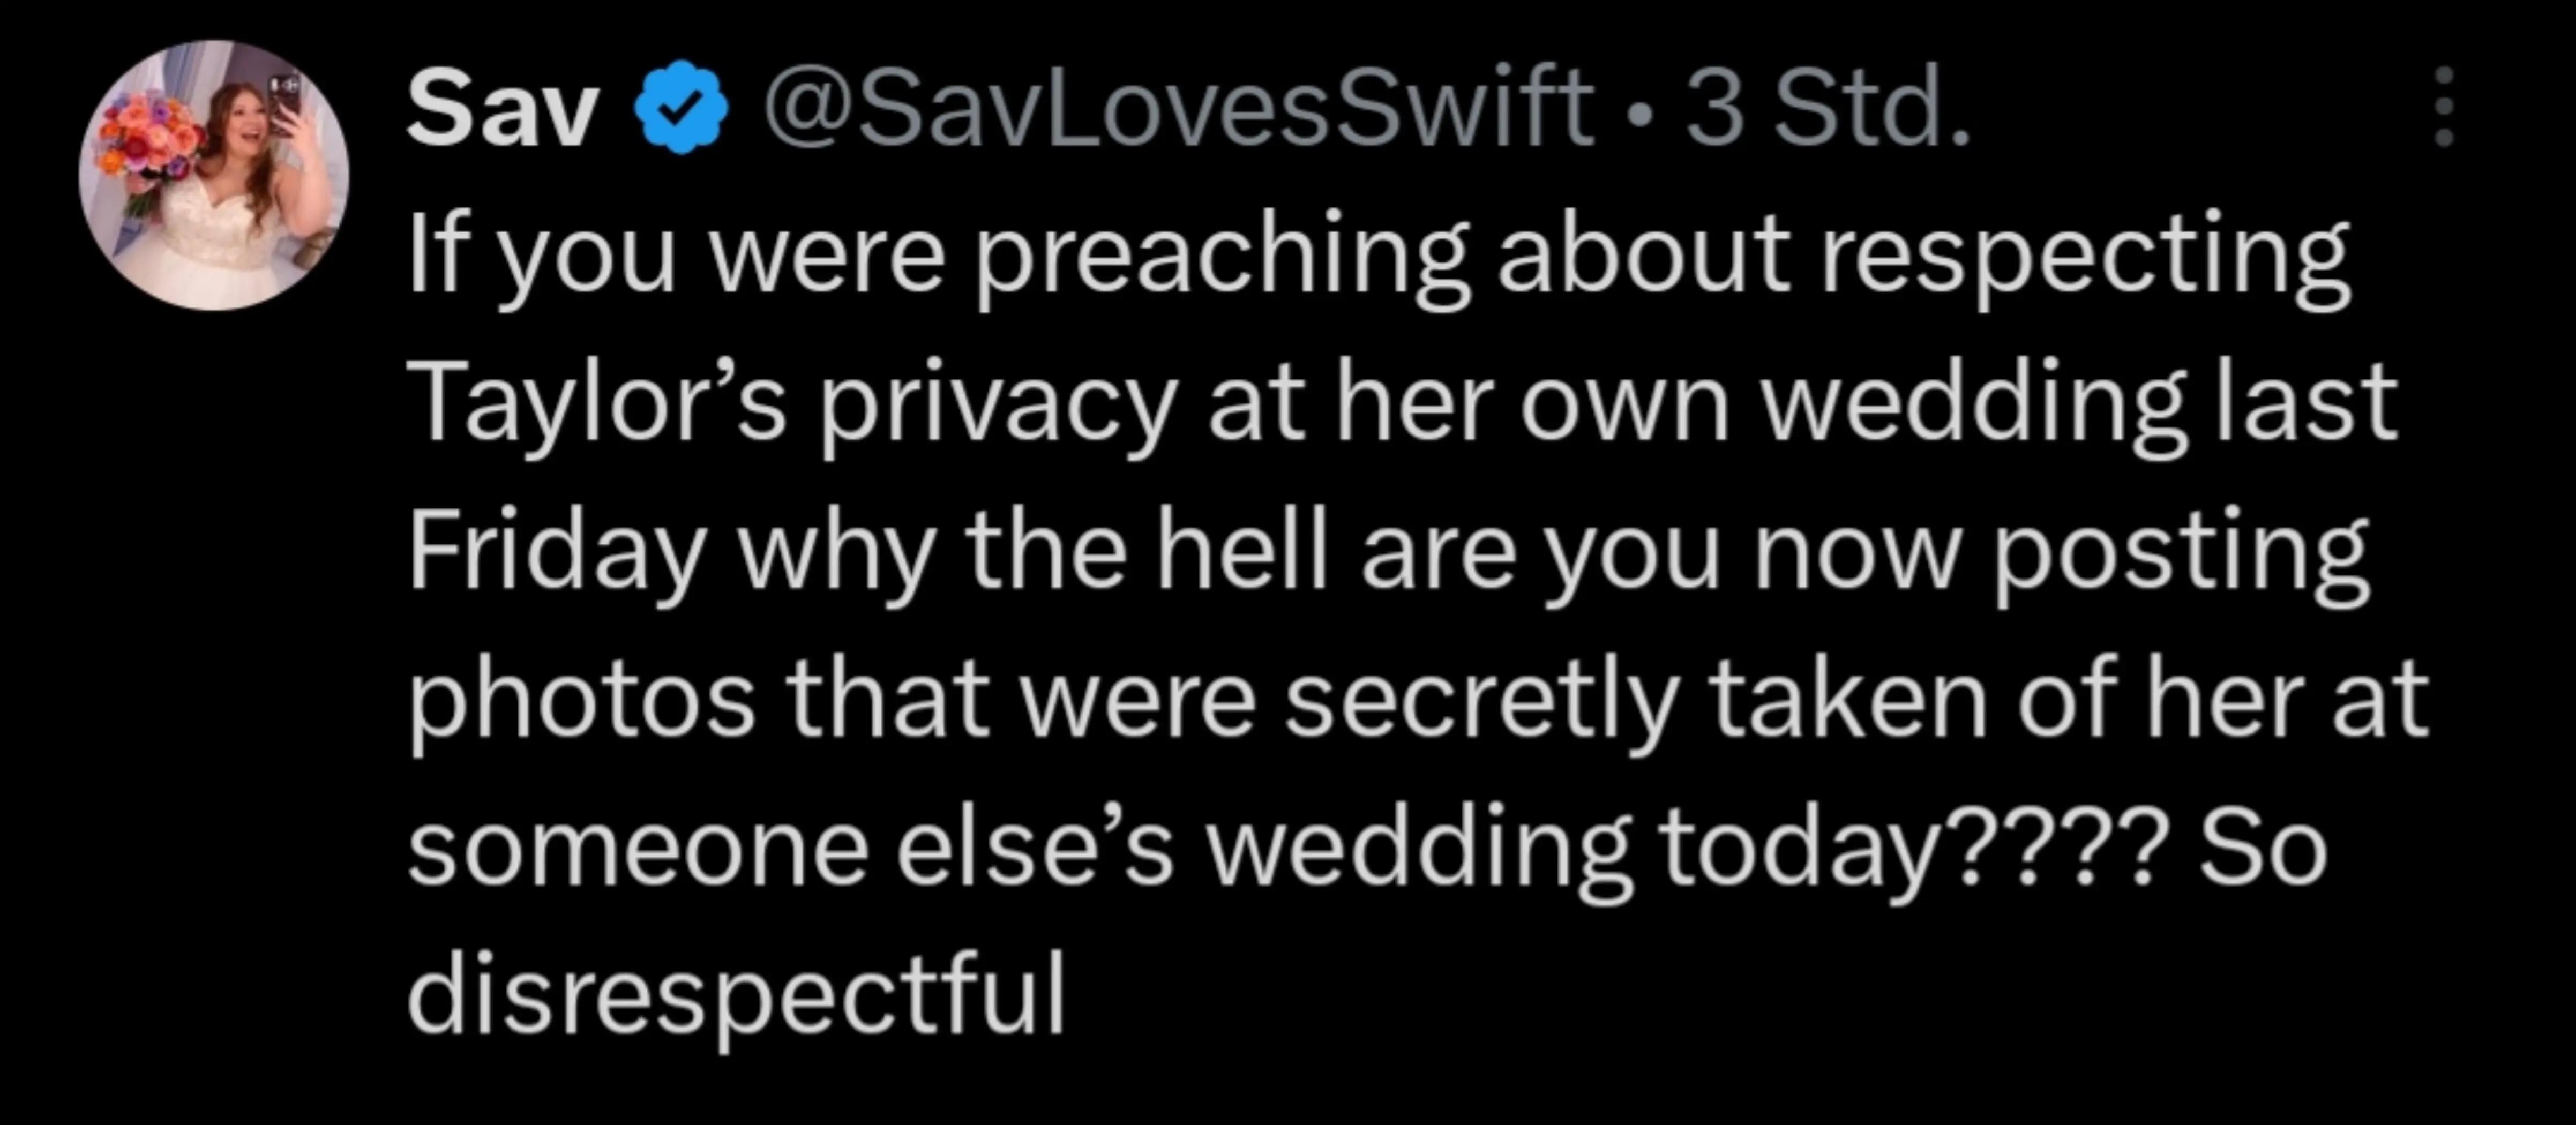Click the word 'respecting' in the tweet
This screenshot has height=1125, width=2576.
[2085, 259]
